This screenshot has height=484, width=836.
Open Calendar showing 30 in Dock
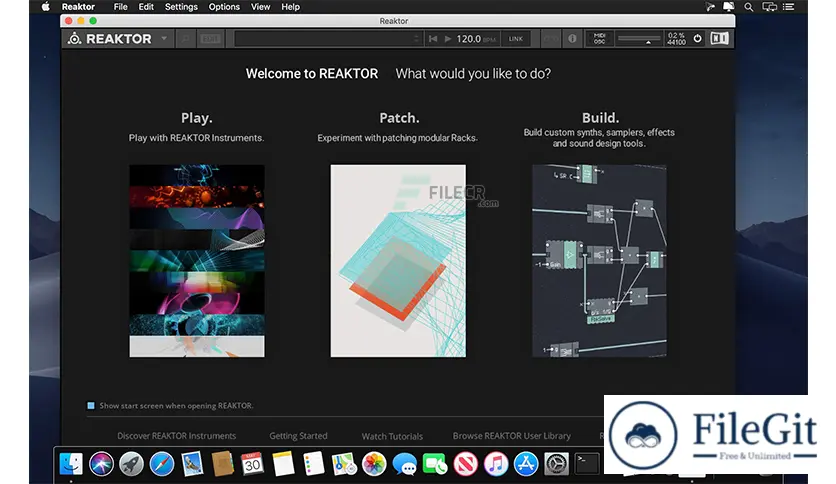point(253,464)
